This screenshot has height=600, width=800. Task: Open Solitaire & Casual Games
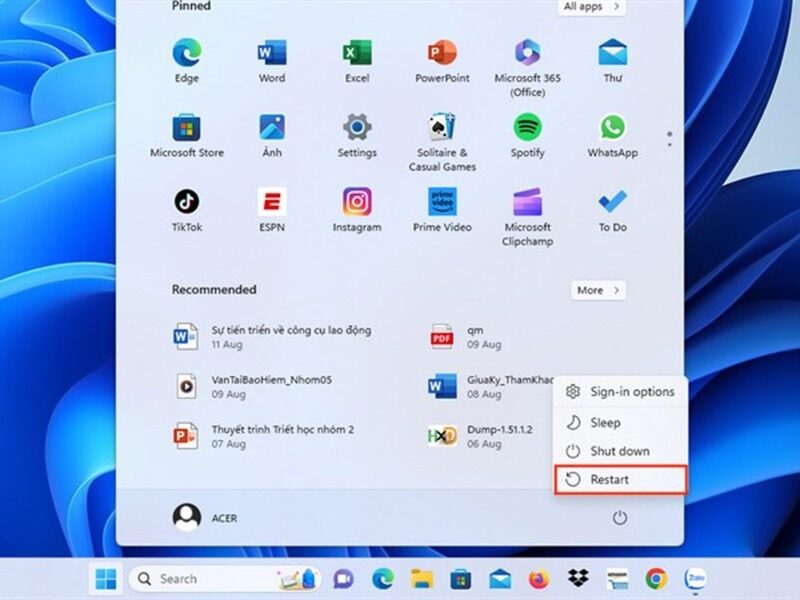(442, 128)
